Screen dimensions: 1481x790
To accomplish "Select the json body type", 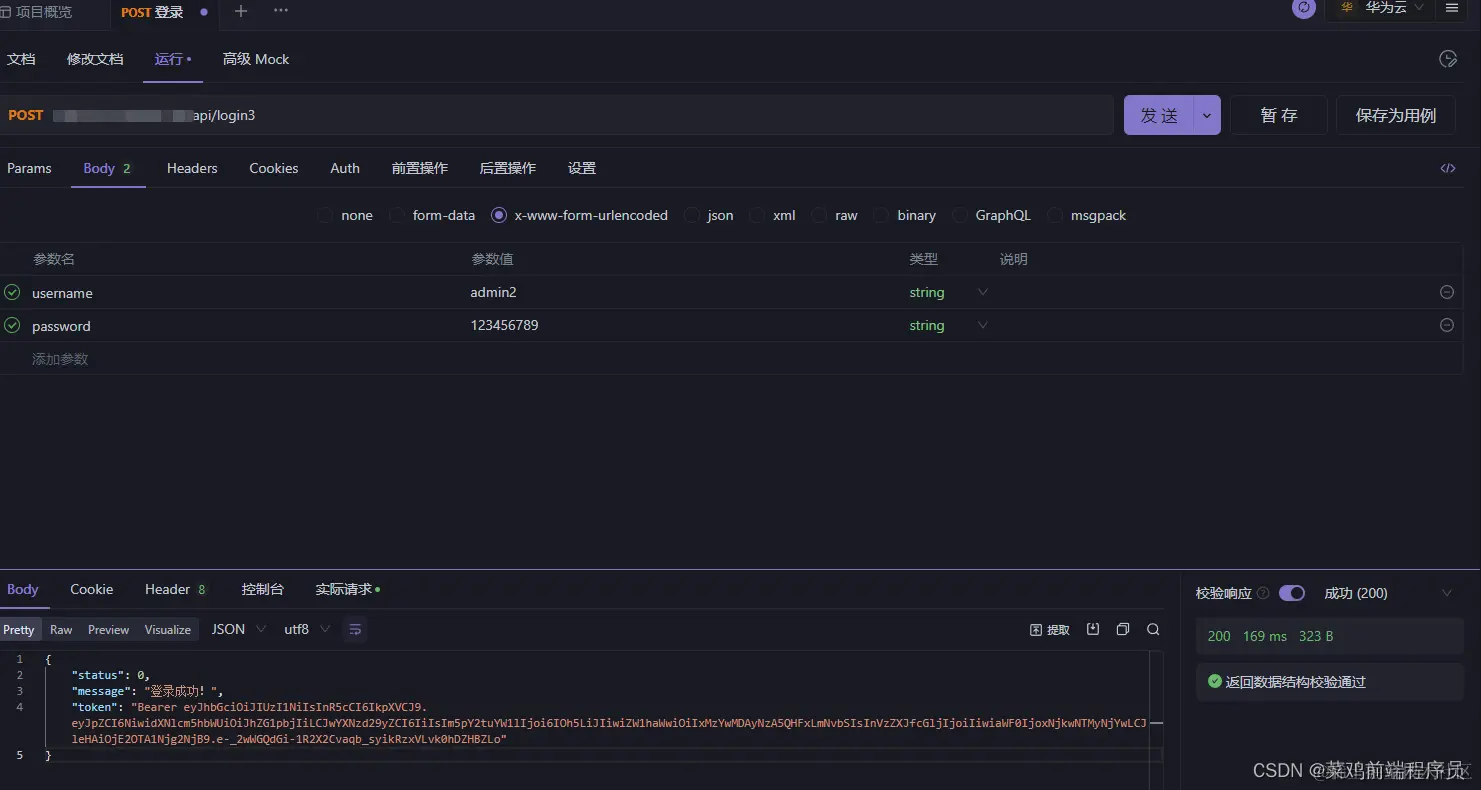I will click(691, 215).
